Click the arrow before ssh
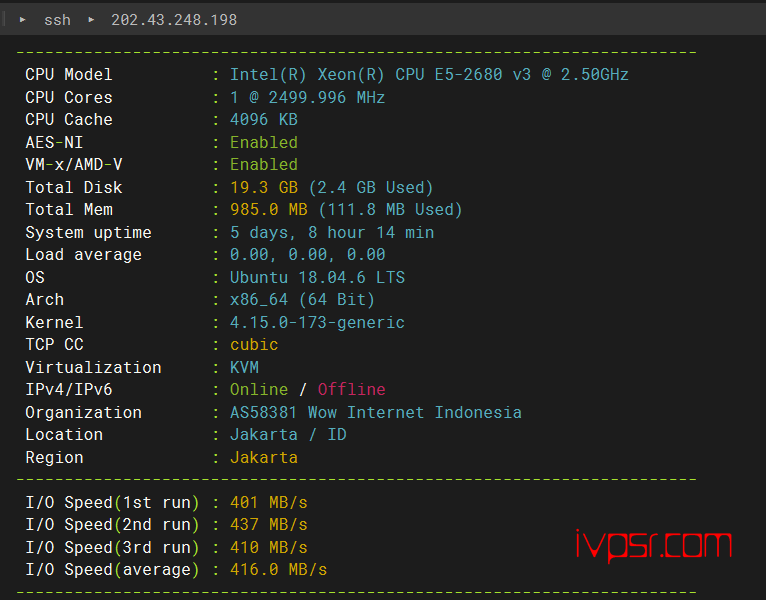 [22, 20]
